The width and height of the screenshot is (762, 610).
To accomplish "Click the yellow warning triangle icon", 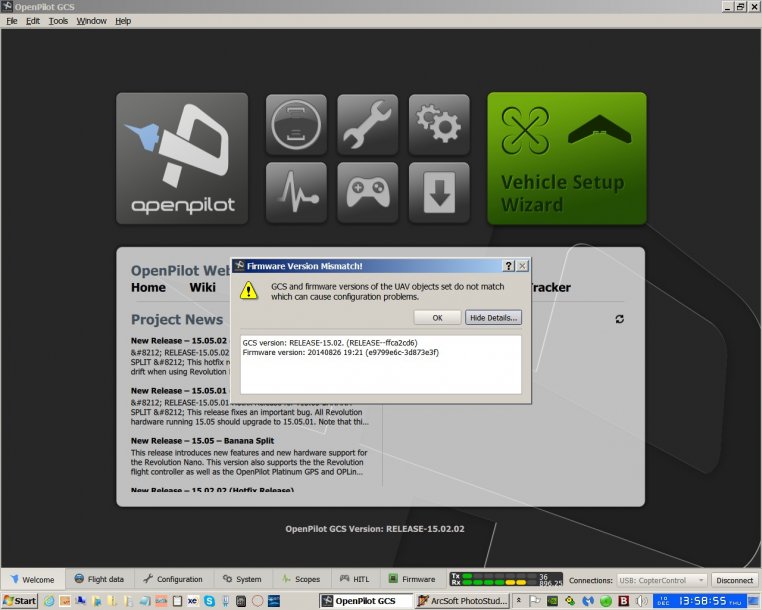I will [249, 291].
